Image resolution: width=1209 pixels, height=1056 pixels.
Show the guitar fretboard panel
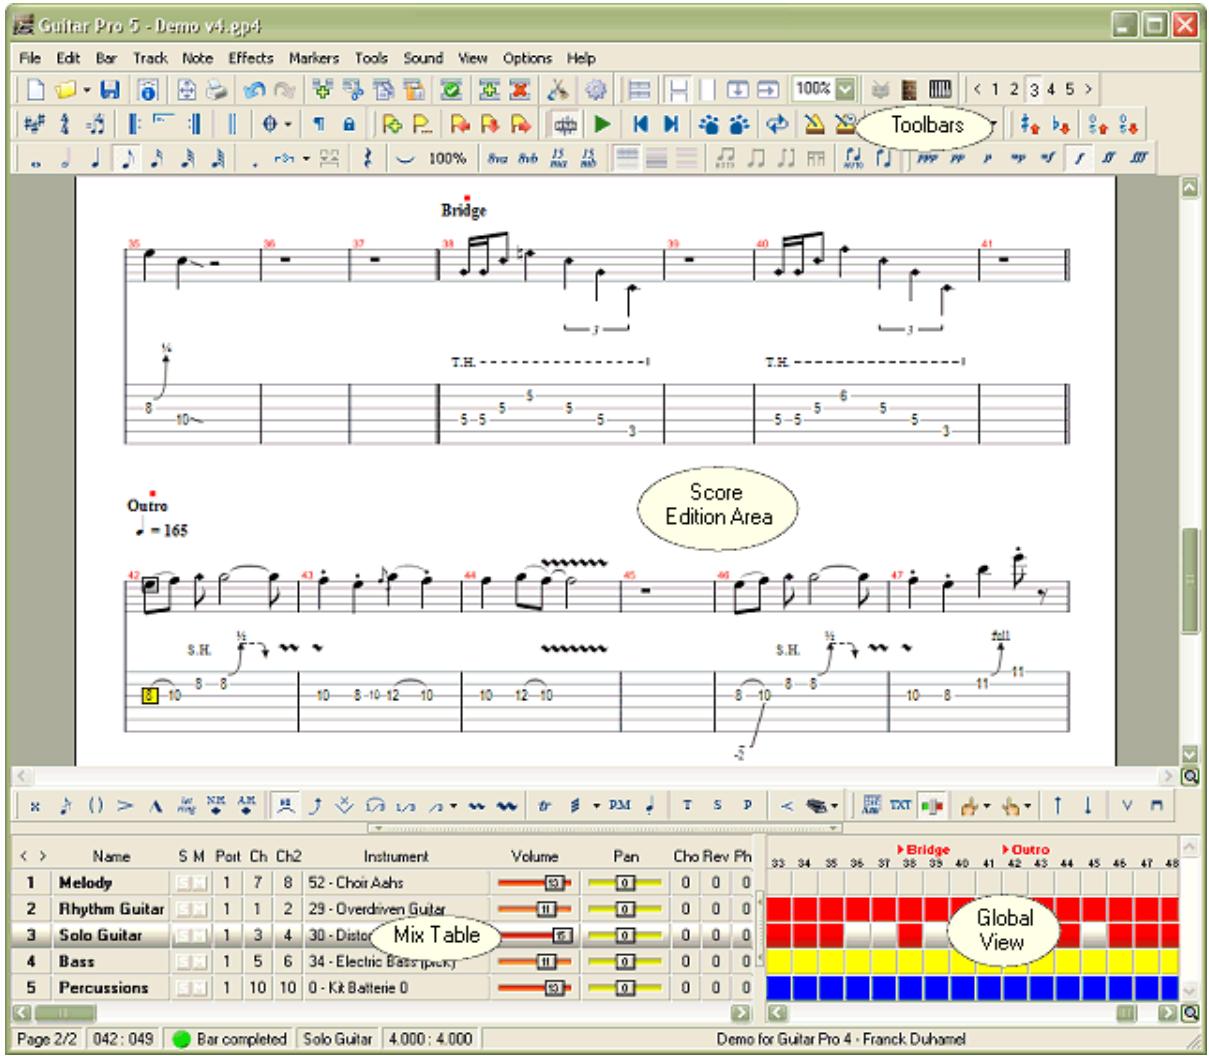click(911, 90)
